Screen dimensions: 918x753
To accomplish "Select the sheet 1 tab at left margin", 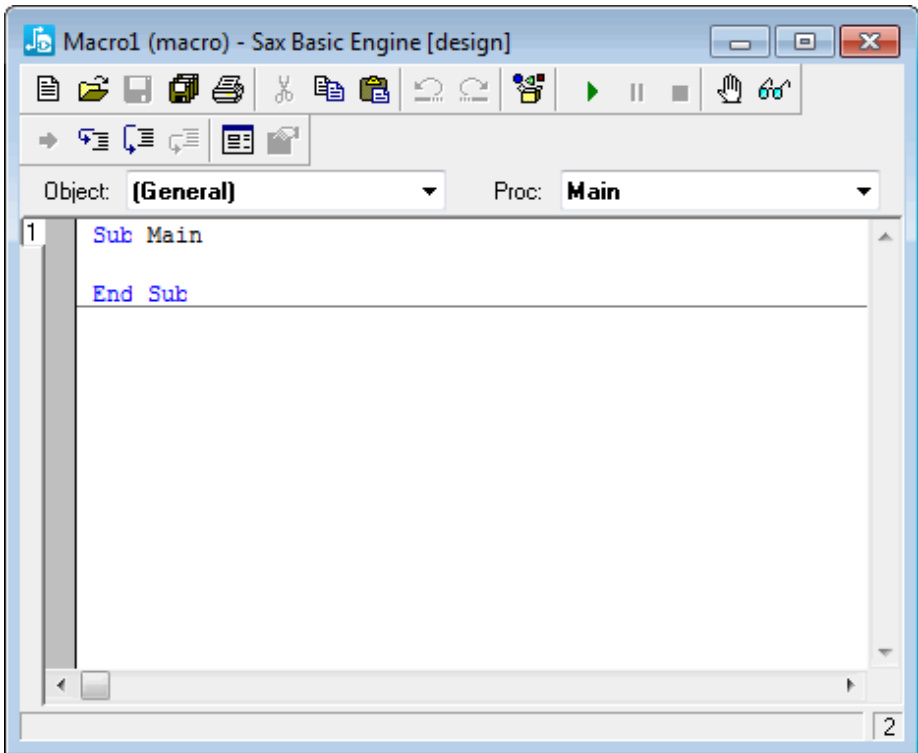I will (x=31, y=232).
